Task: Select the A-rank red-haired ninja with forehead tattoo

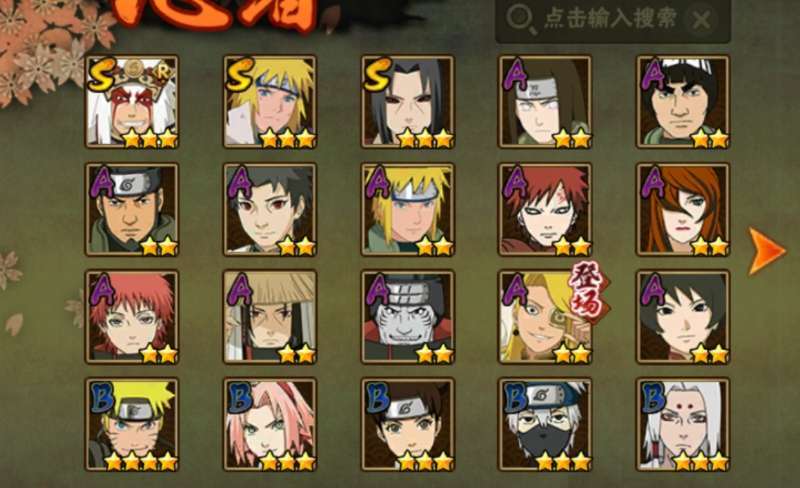Action: click(x=545, y=209)
